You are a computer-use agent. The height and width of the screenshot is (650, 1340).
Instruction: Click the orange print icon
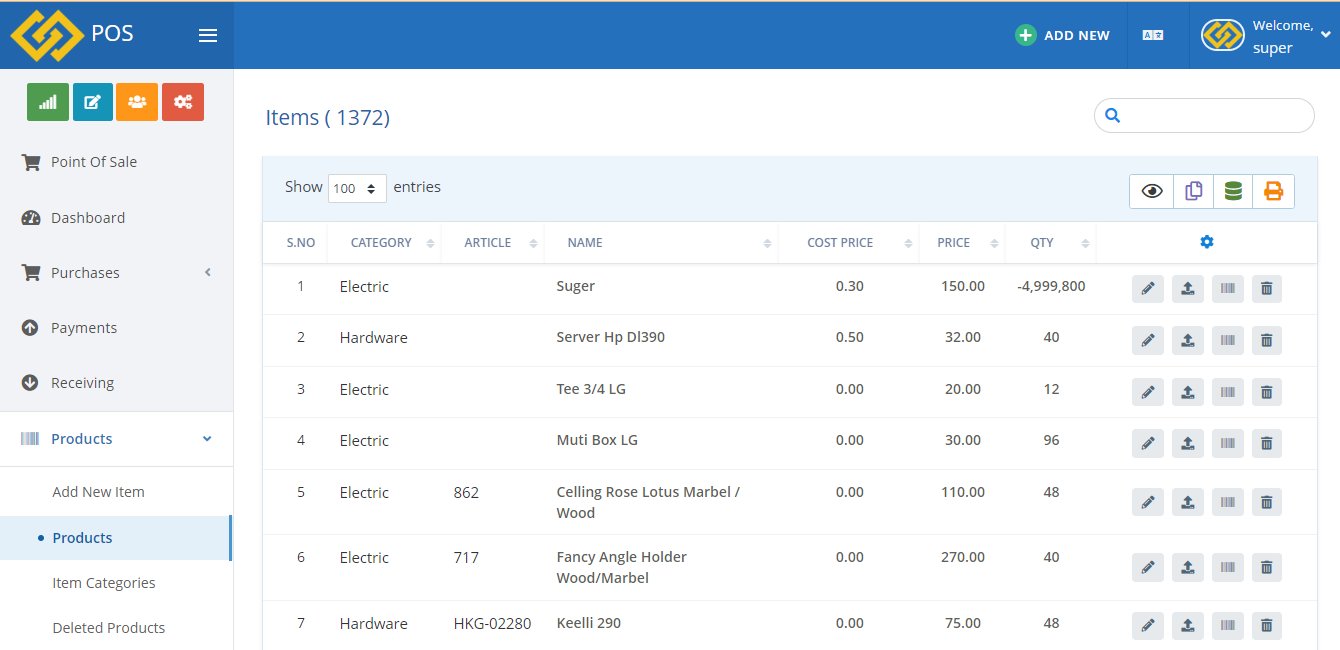1273,191
